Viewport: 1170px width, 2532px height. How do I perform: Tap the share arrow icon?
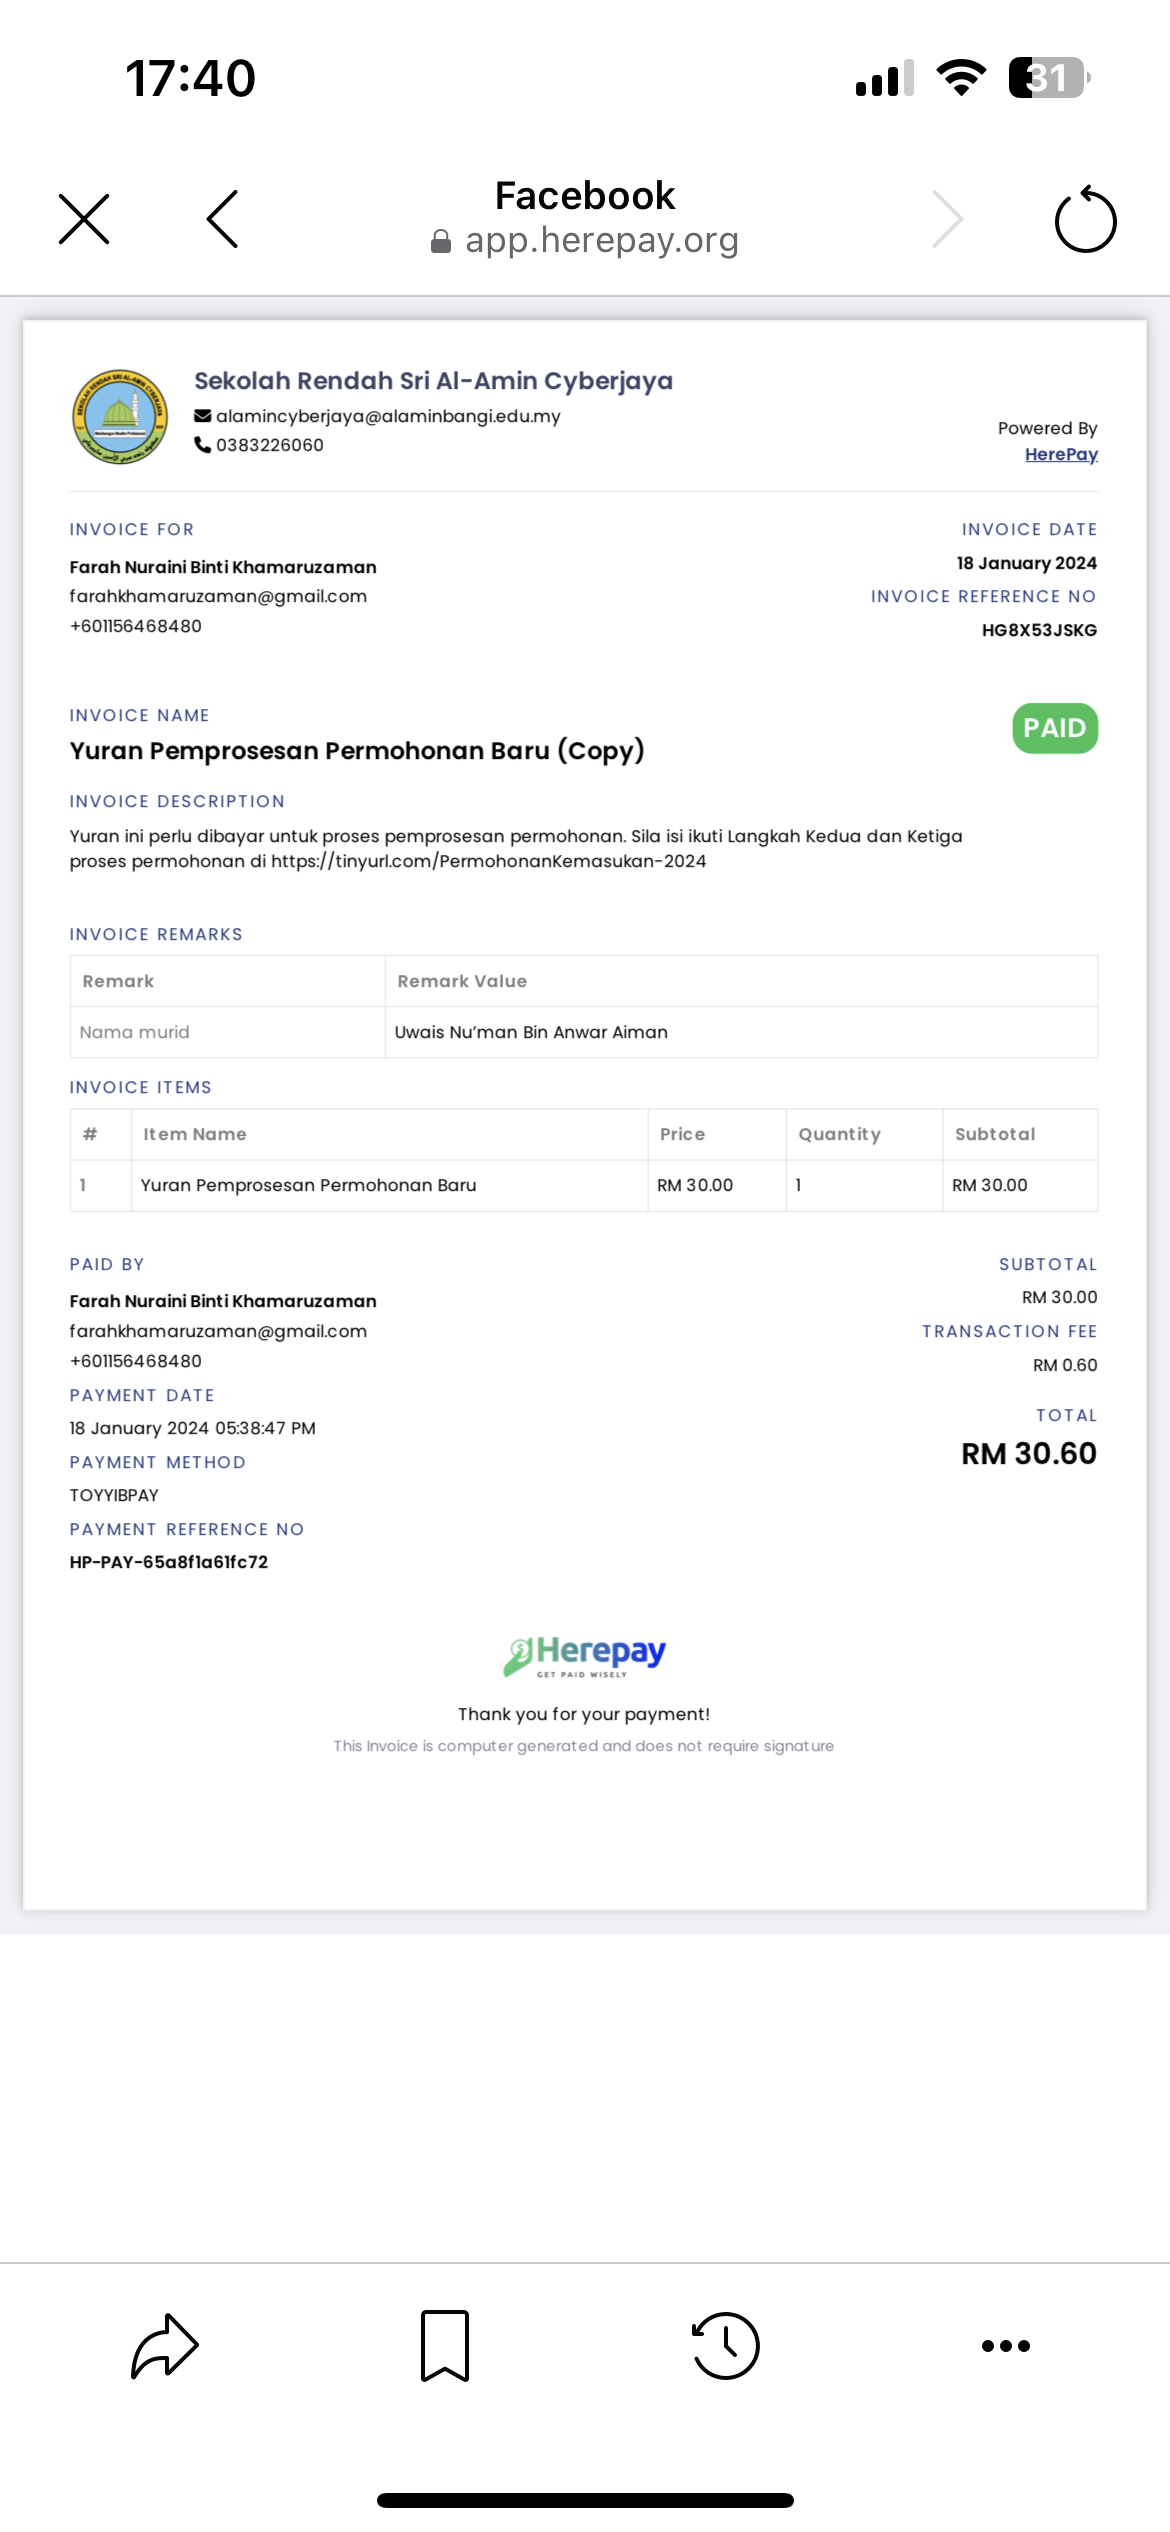point(165,2345)
